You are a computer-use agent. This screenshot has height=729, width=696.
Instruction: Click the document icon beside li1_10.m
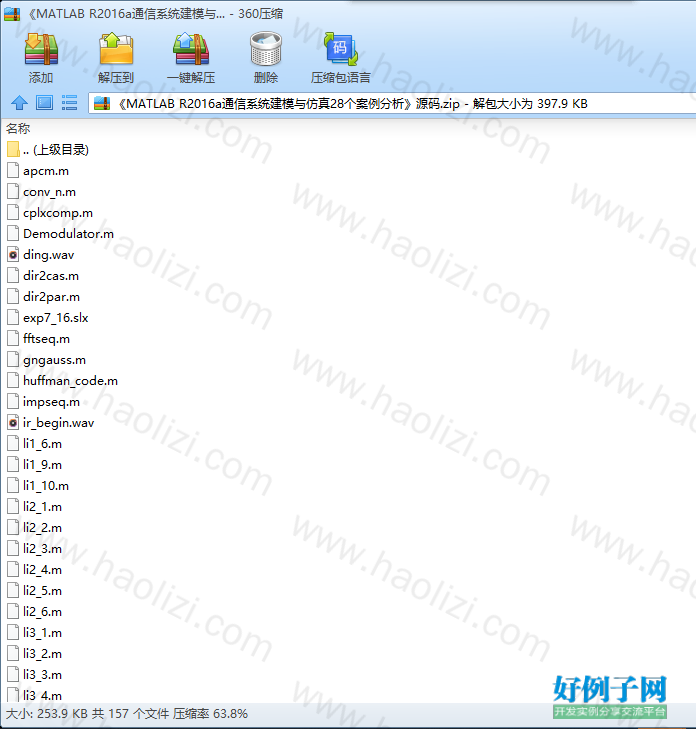point(13,486)
